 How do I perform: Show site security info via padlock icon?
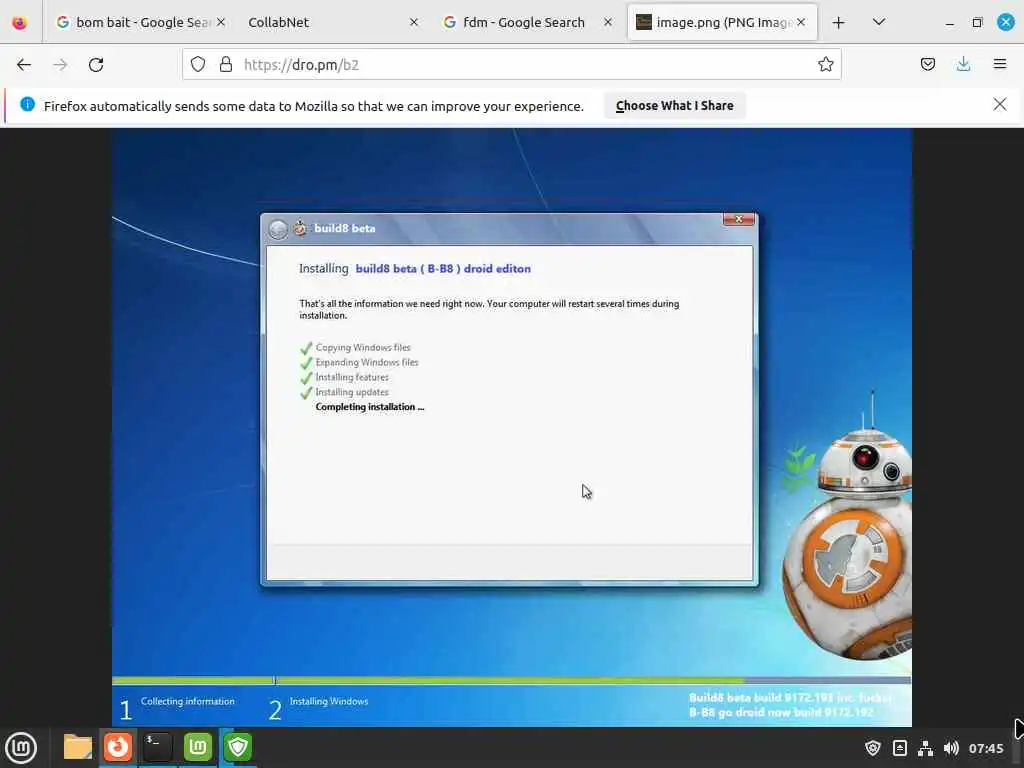226,64
